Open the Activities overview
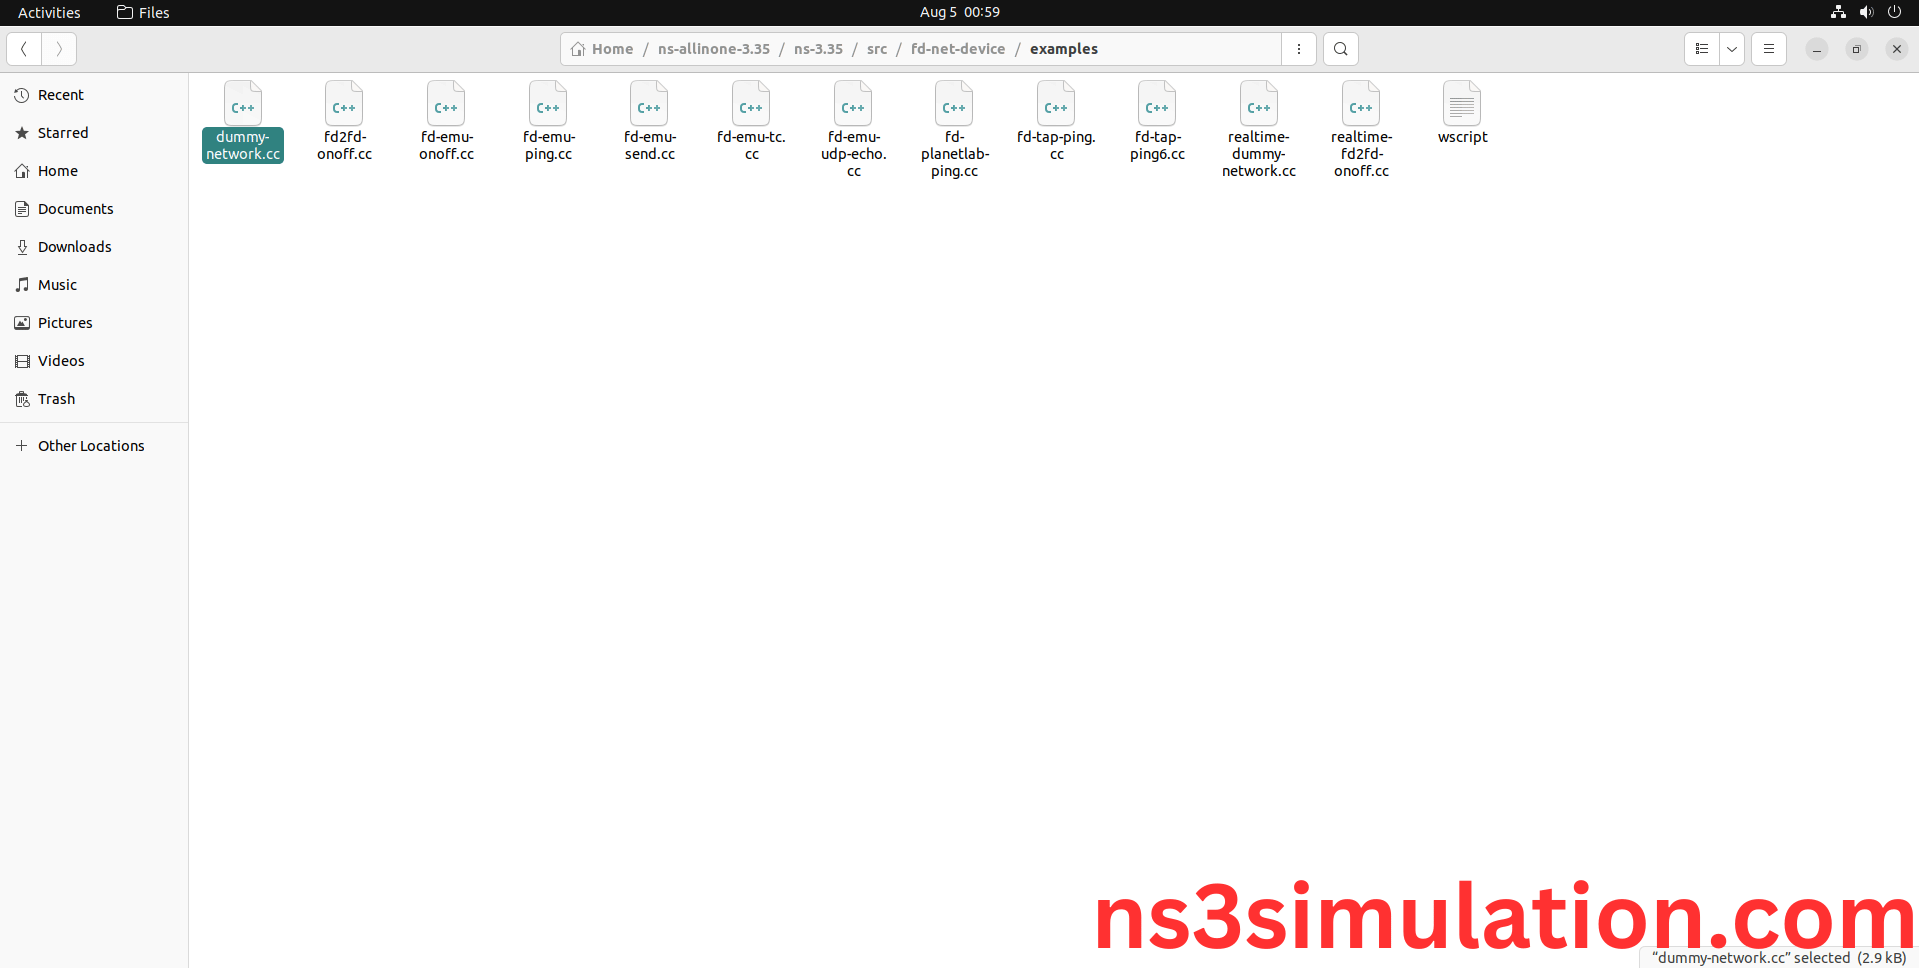The width and height of the screenshot is (1919, 968). (x=49, y=12)
